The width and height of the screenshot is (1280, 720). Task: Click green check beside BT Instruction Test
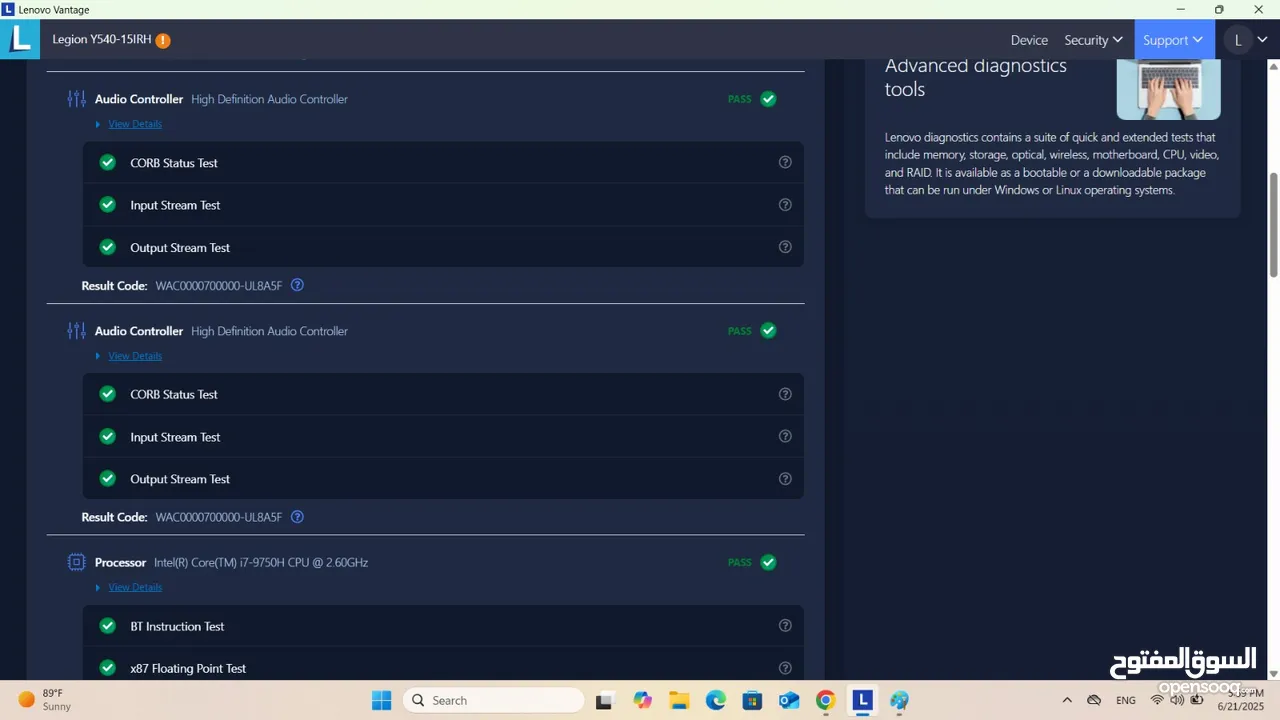pyautogui.click(x=108, y=626)
